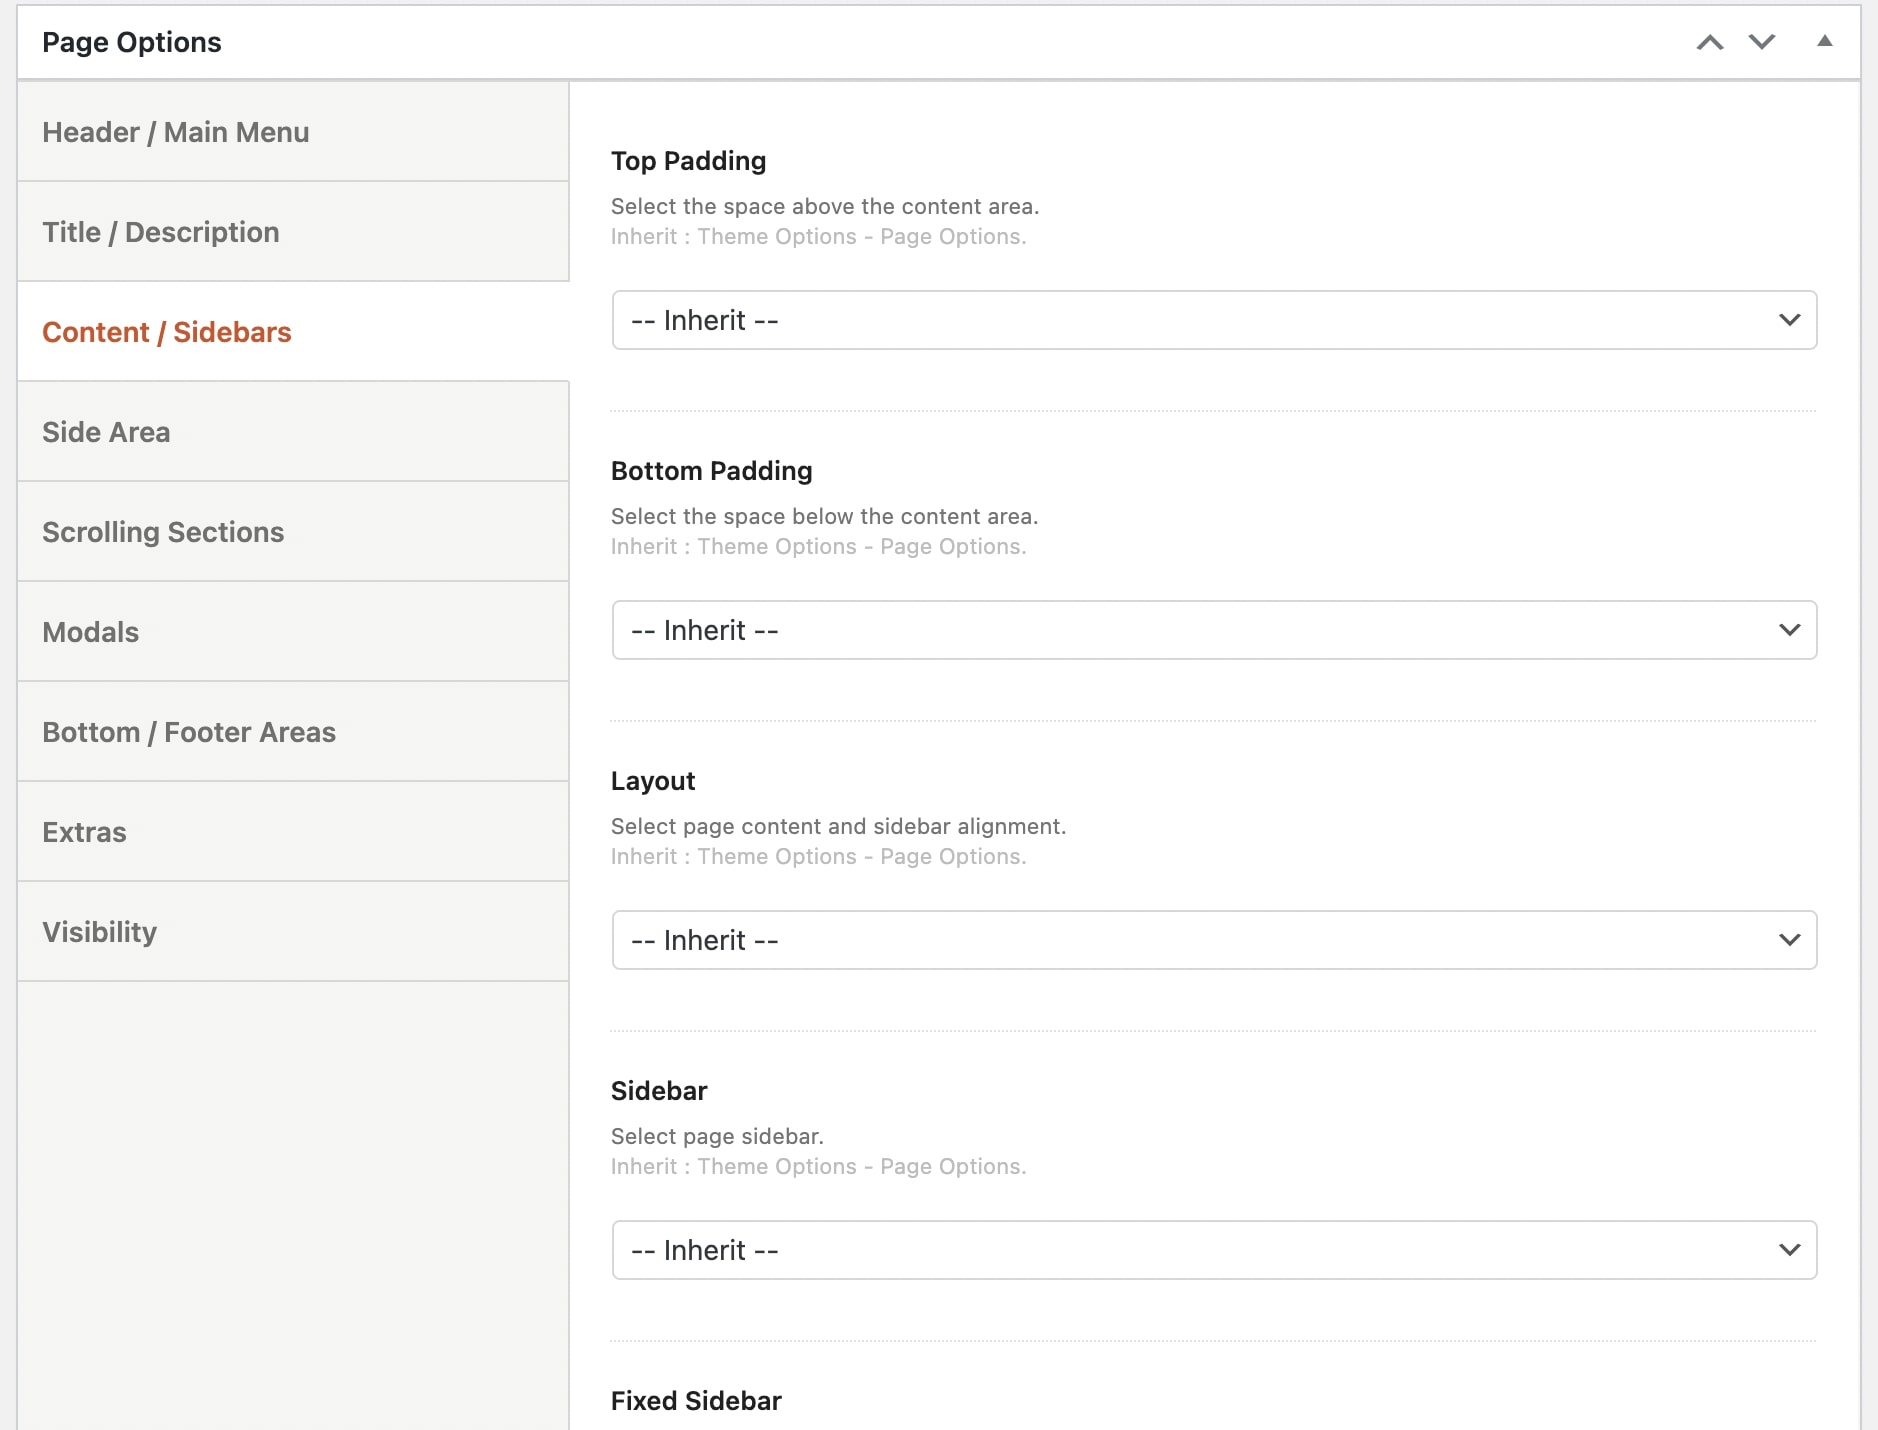This screenshot has height=1430, width=1878.
Task: Expand the Sidebar selection dropdown
Action: (x=1214, y=1250)
